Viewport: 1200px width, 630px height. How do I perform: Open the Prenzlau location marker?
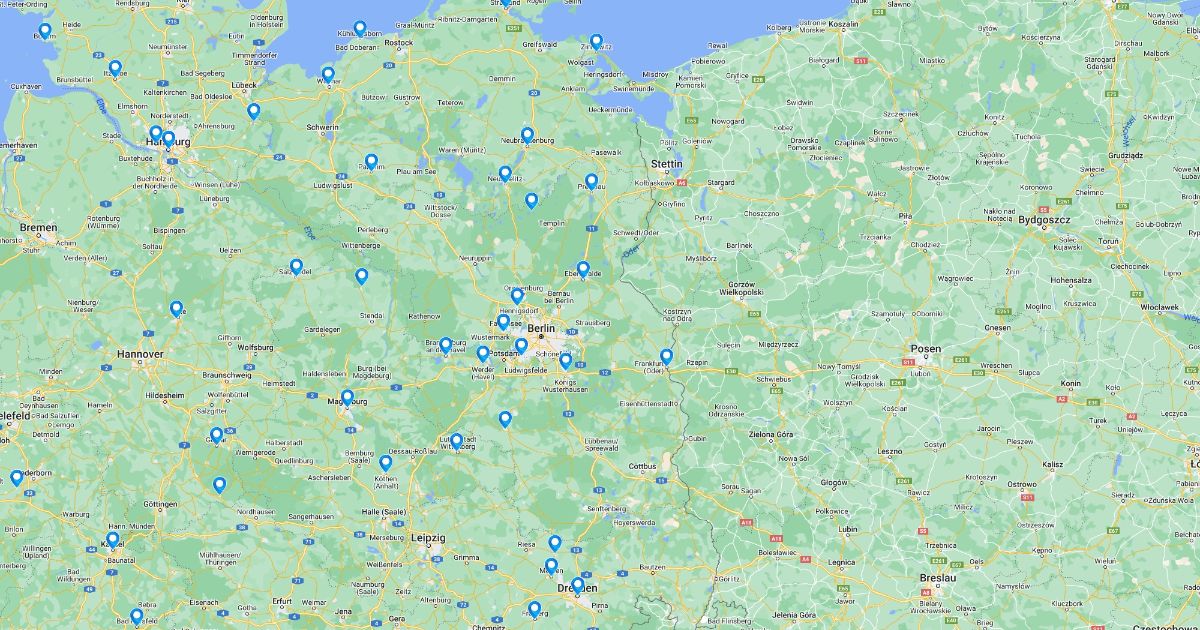[x=591, y=181]
